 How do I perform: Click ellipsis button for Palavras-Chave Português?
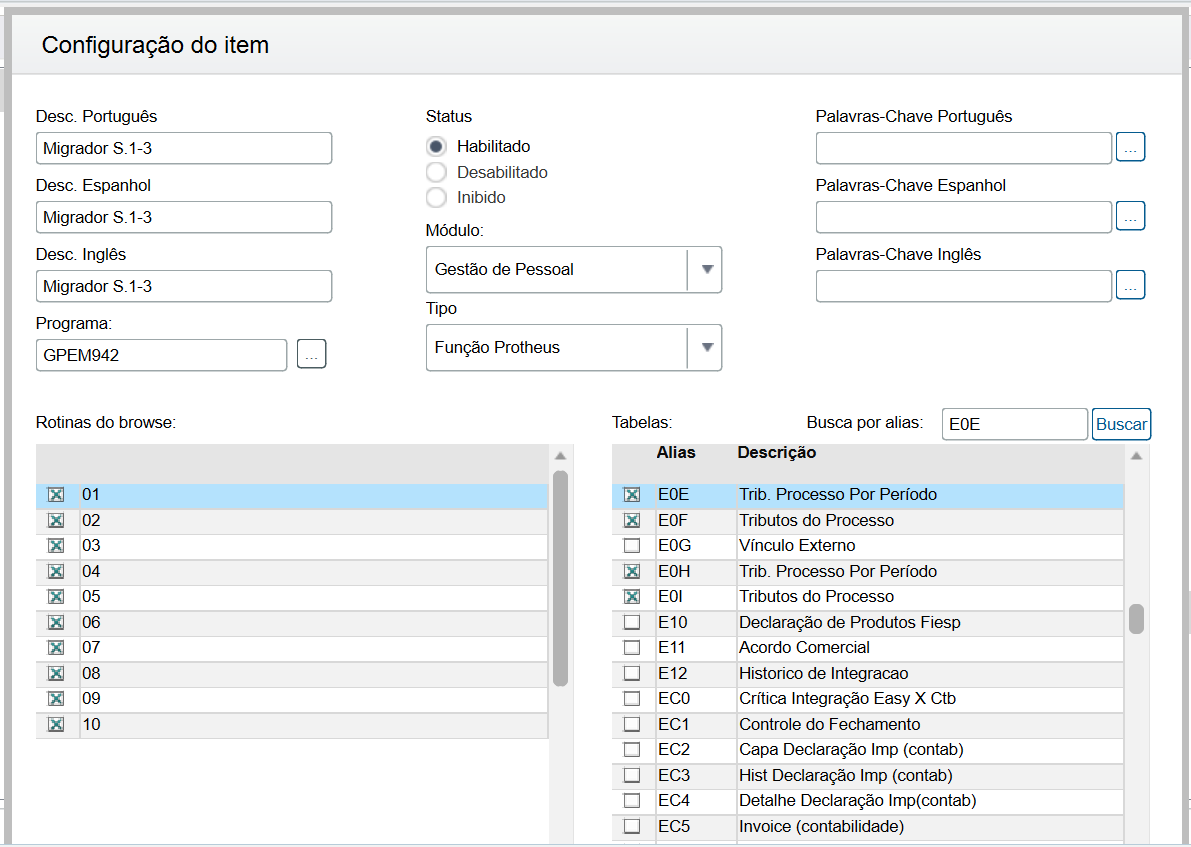pyautogui.click(x=1130, y=148)
